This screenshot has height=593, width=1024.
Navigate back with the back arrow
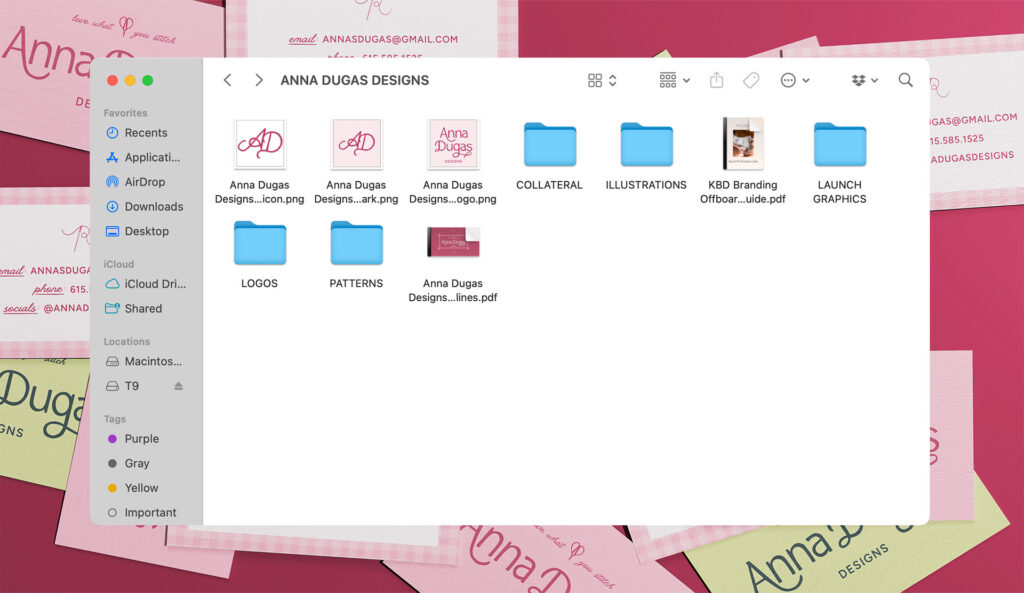pyautogui.click(x=227, y=80)
